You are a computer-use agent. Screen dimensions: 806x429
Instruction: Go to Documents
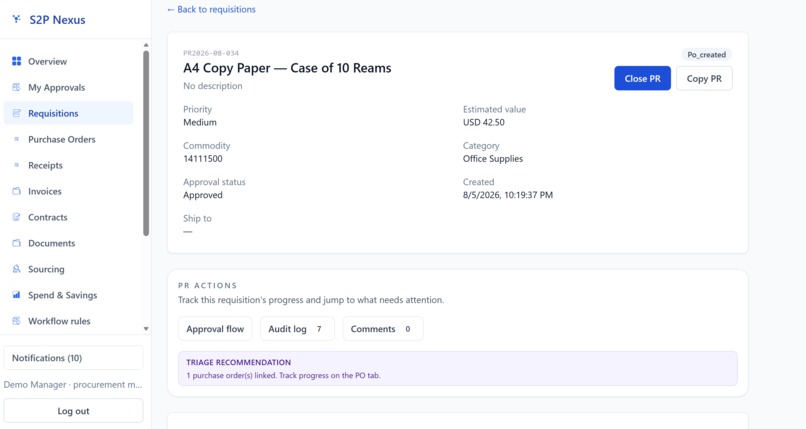68,243
